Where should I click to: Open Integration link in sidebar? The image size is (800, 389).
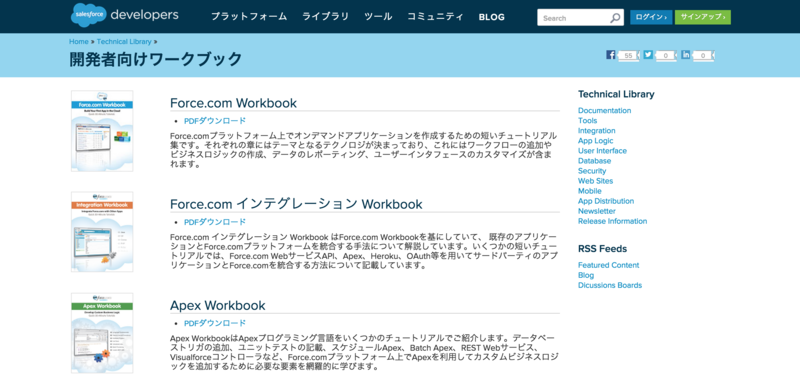coord(596,131)
